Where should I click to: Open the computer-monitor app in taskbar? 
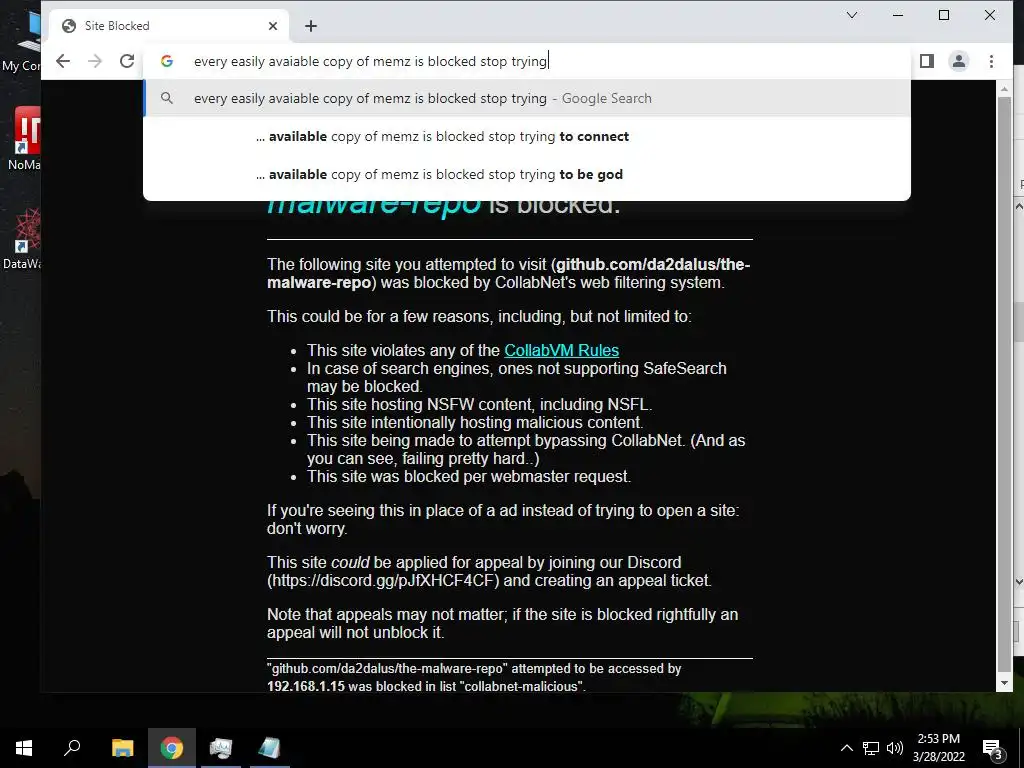click(221, 748)
